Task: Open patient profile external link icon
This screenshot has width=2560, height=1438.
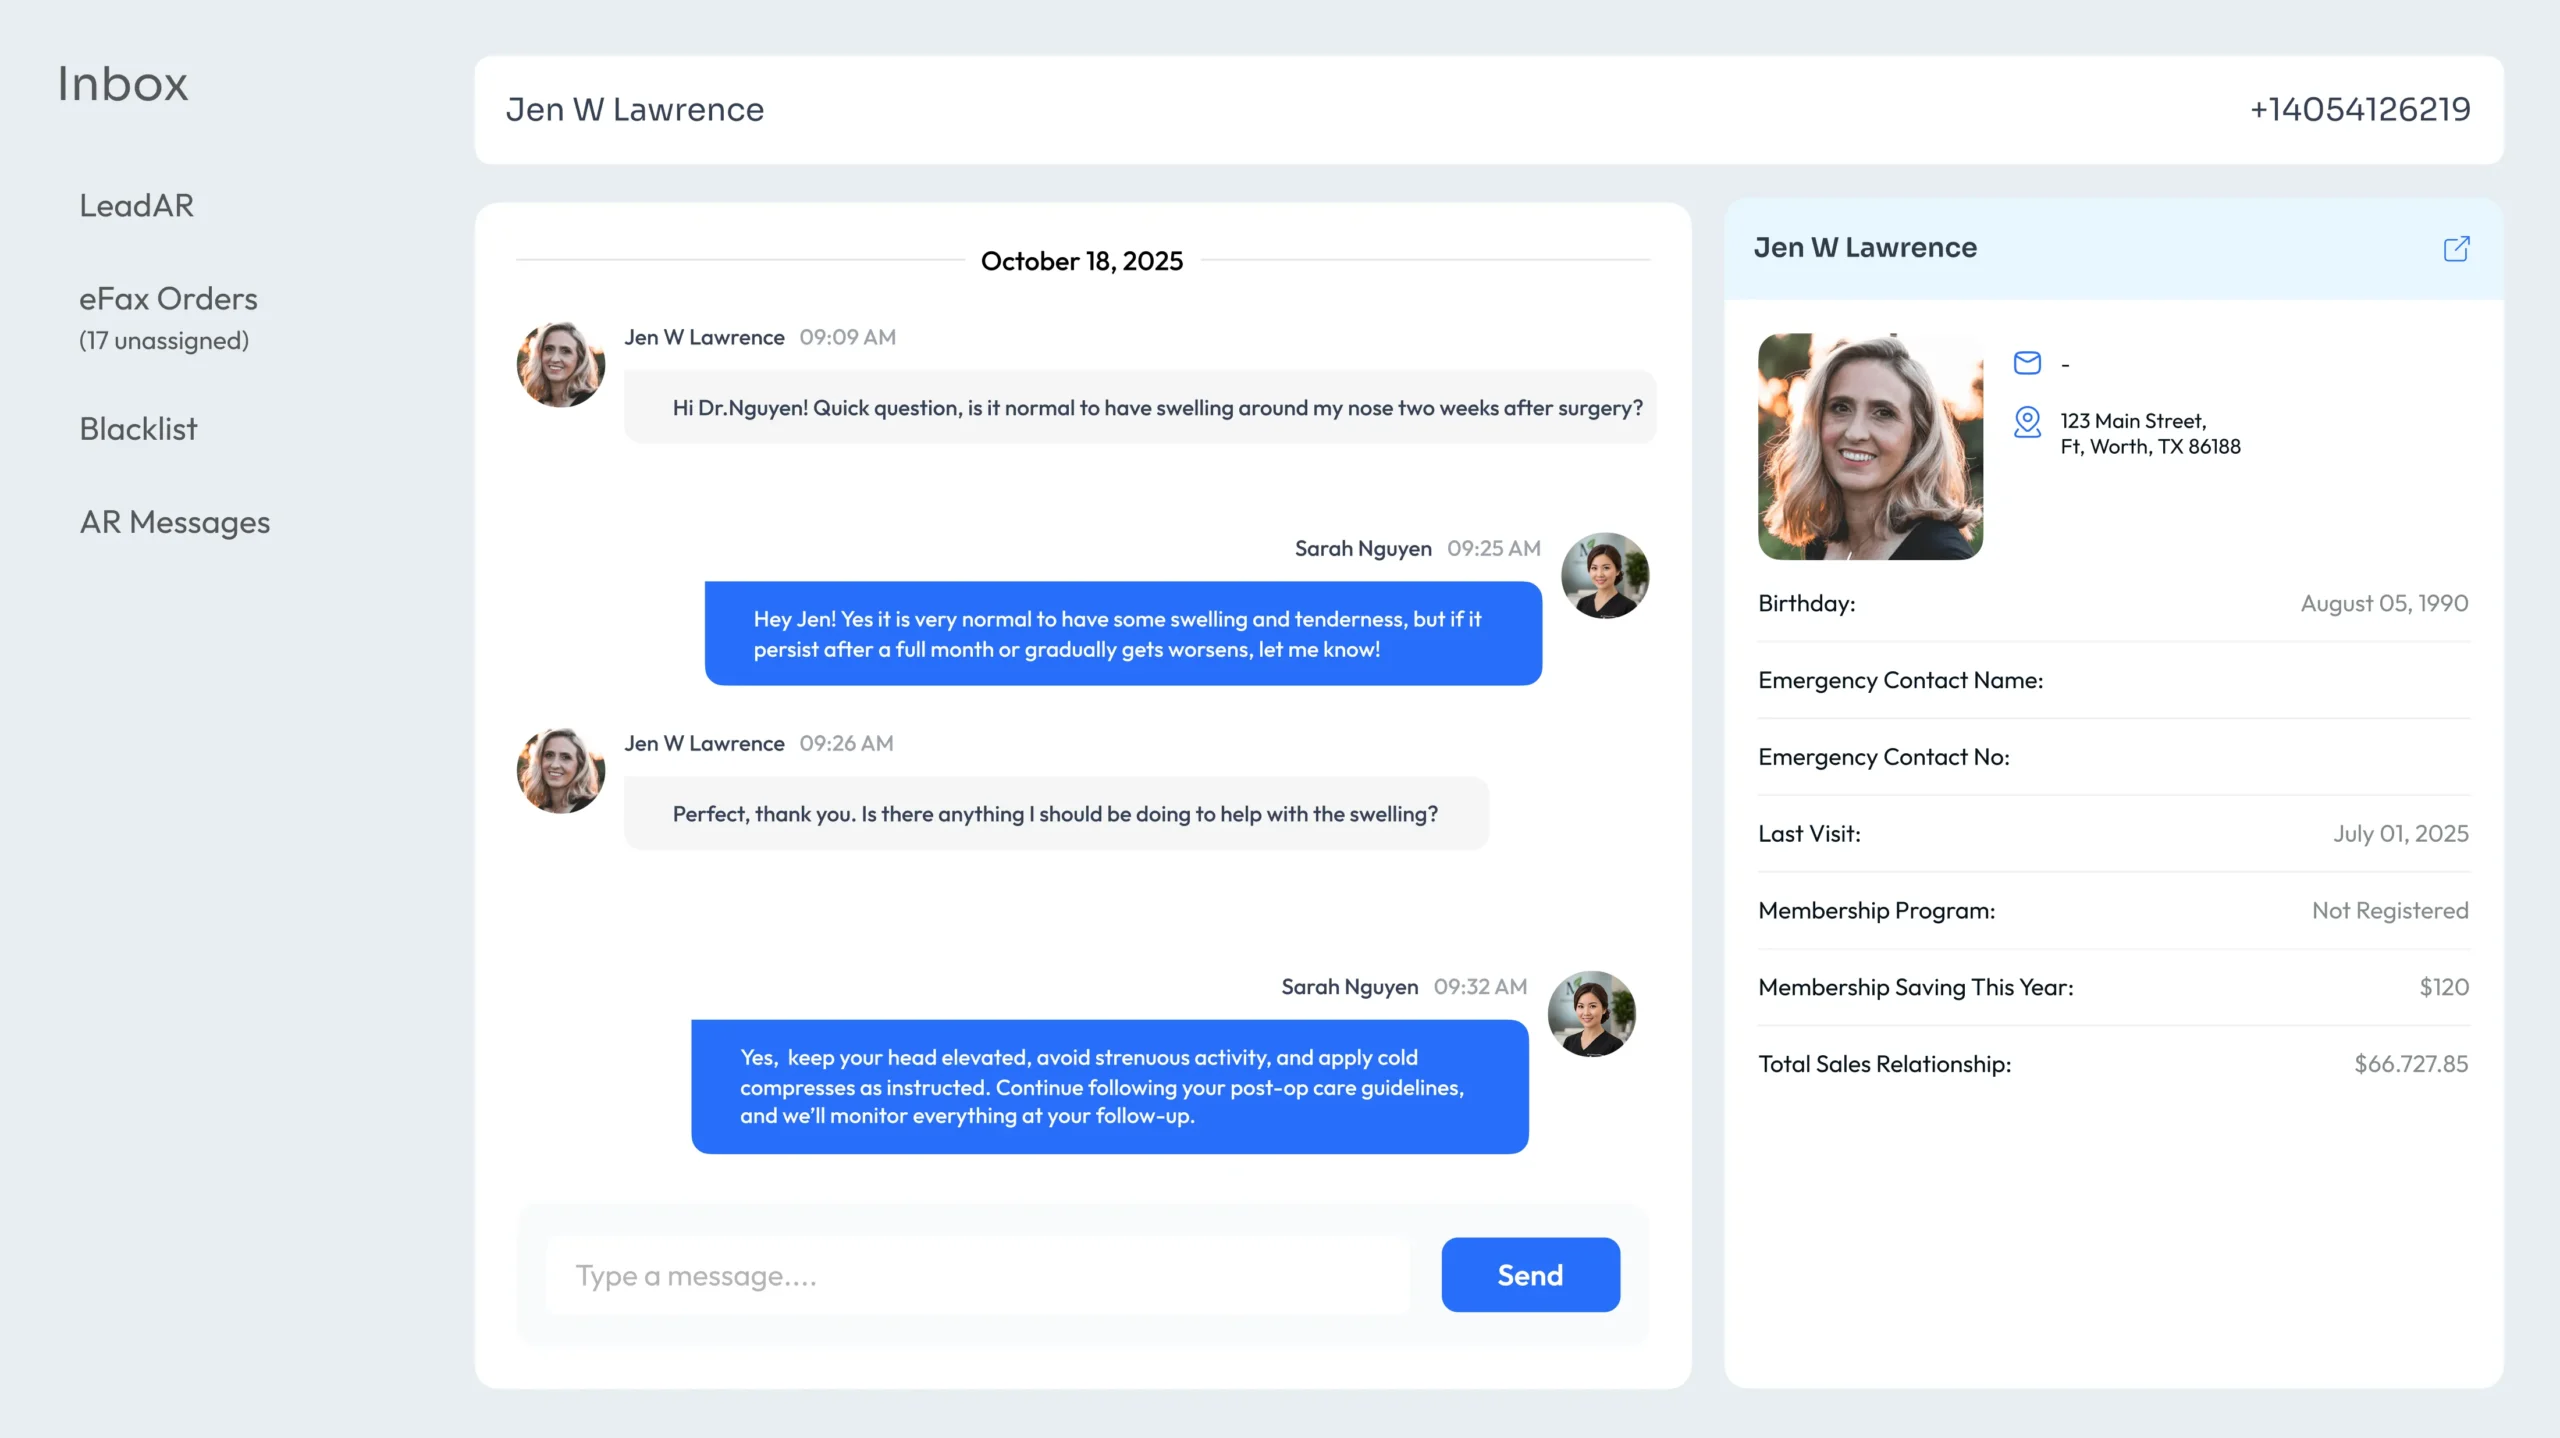Action: [2456, 248]
